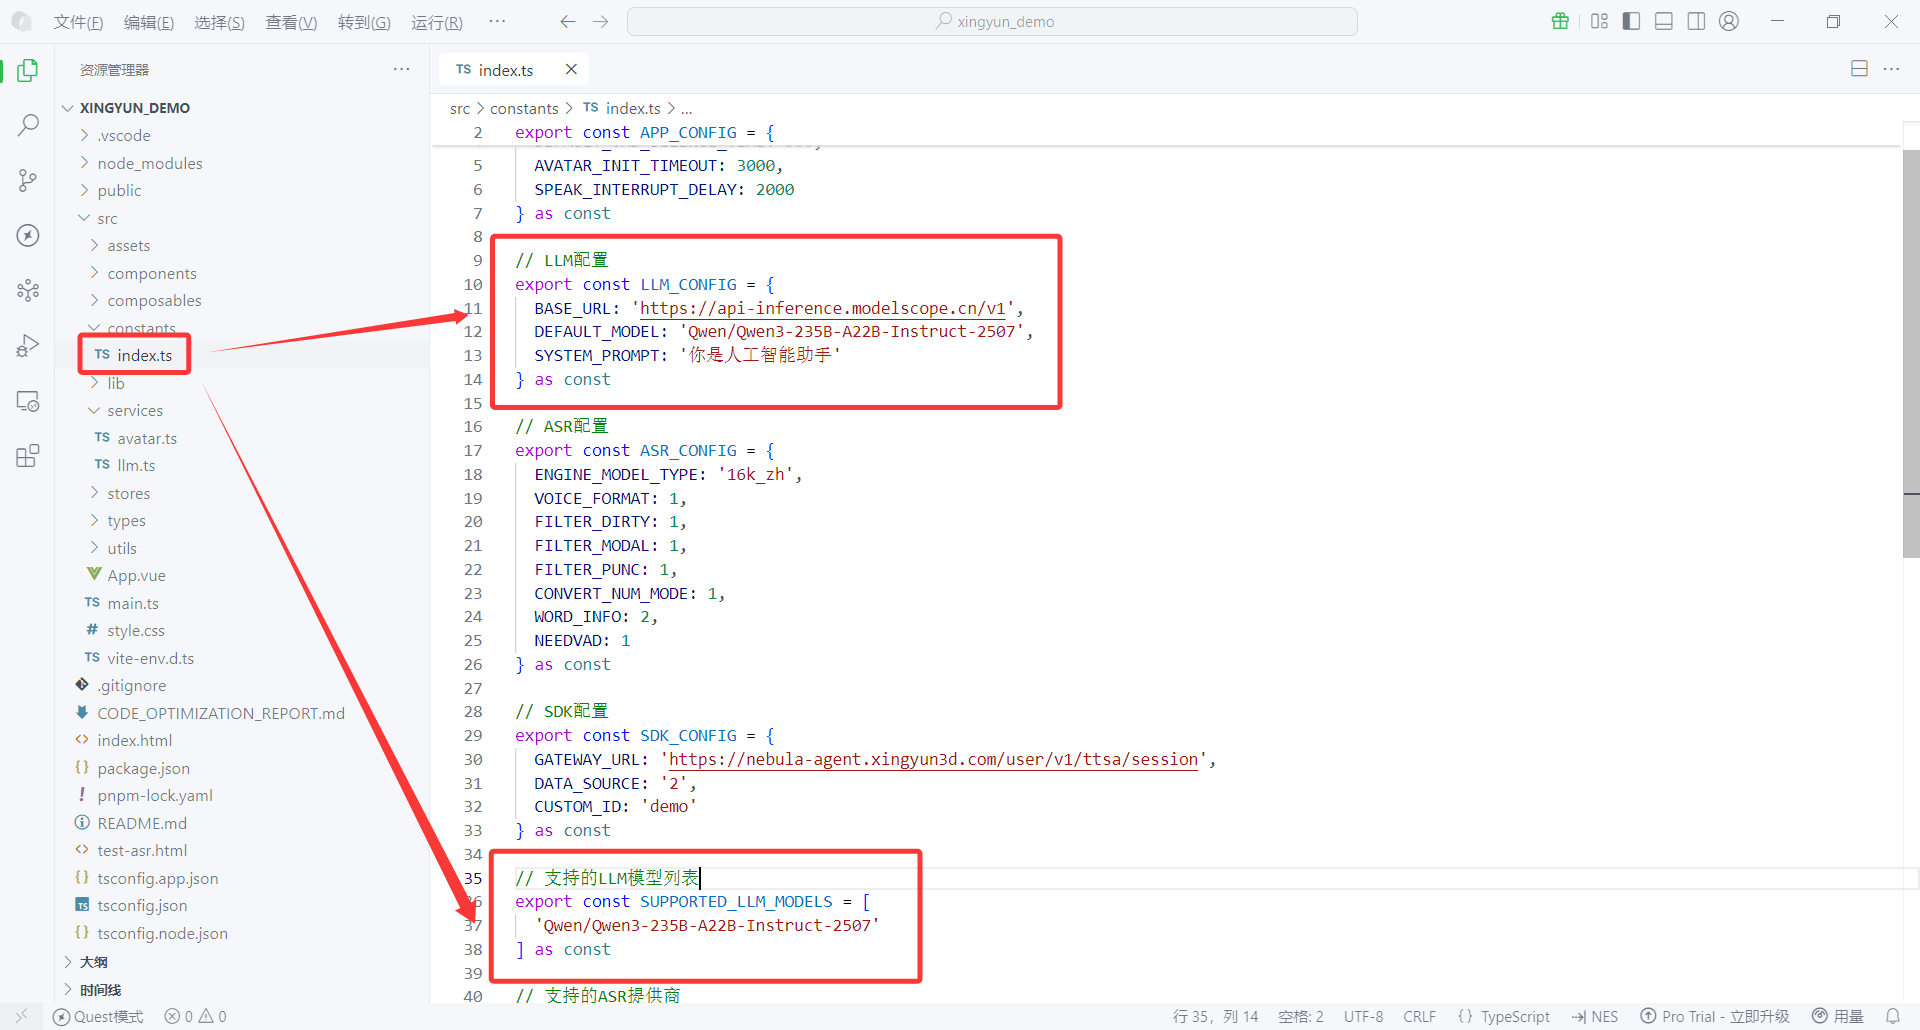The height and width of the screenshot is (1030, 1920).
Task: Go to line via cursor position indicator
Action: pos(1215,1016)
